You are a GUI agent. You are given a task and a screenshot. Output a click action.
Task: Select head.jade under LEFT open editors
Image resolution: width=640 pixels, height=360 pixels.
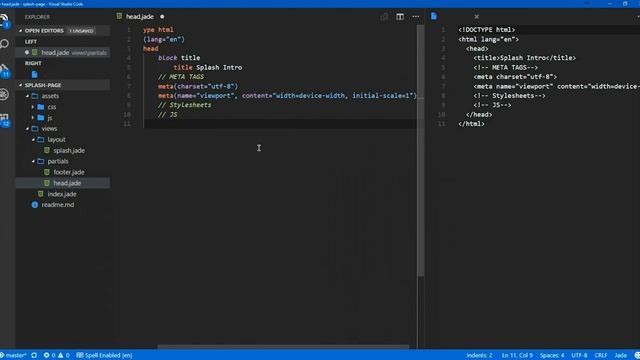pyautogui.click(x=63, y=52)
